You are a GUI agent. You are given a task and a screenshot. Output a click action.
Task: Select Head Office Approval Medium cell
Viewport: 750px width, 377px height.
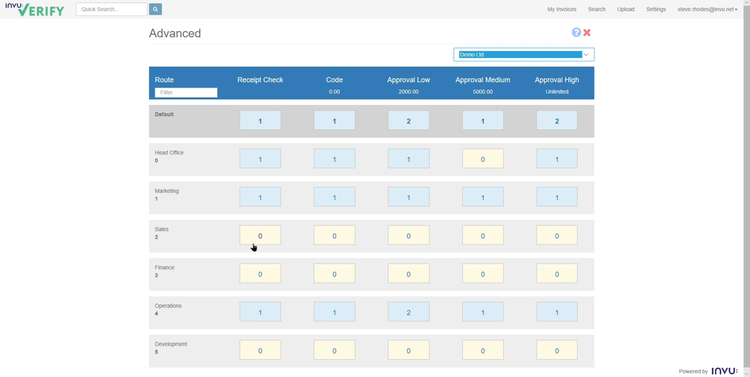pyautogui.click(x=483, y=159)
